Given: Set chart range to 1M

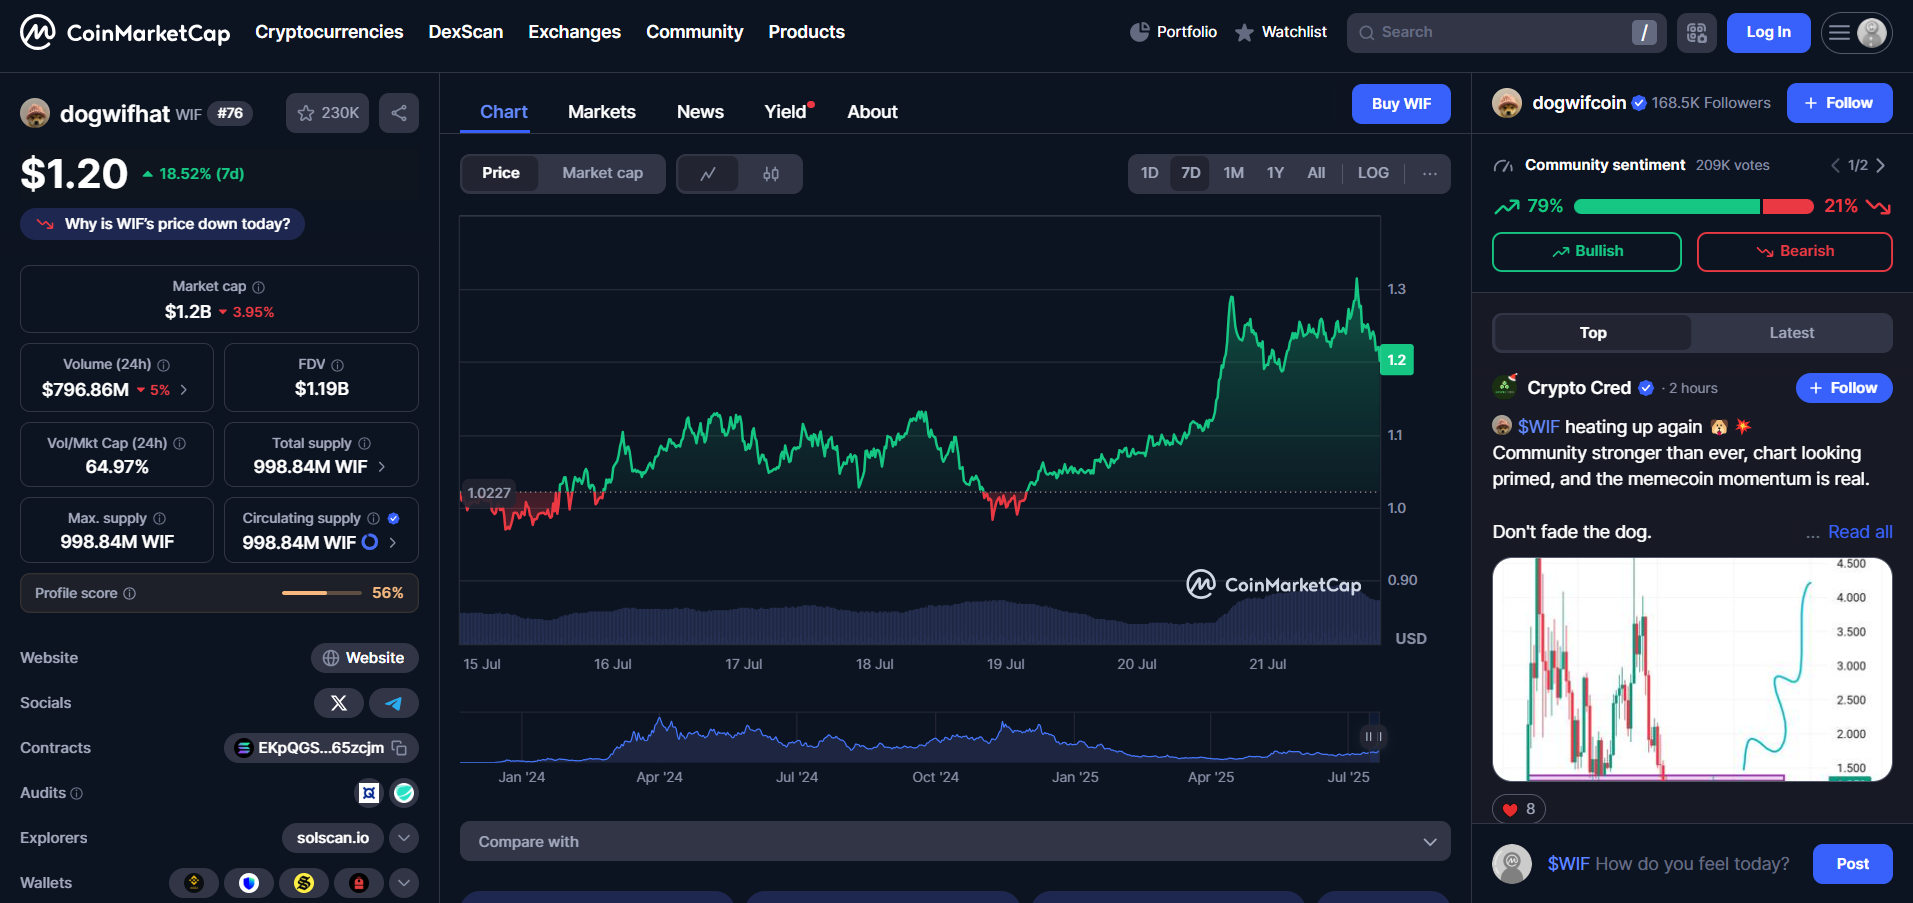Looking at the screenshot, I should (x=1234, y=174).
